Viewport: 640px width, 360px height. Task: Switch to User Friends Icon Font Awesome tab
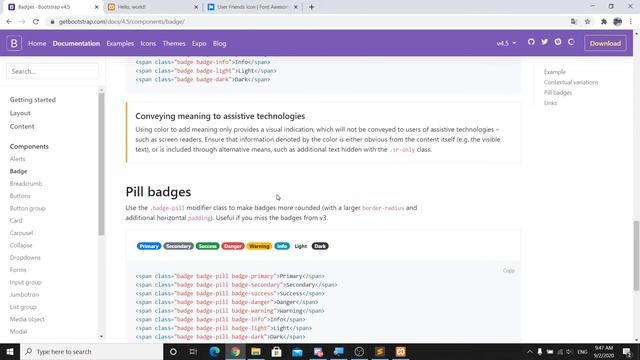pos(252,7)
